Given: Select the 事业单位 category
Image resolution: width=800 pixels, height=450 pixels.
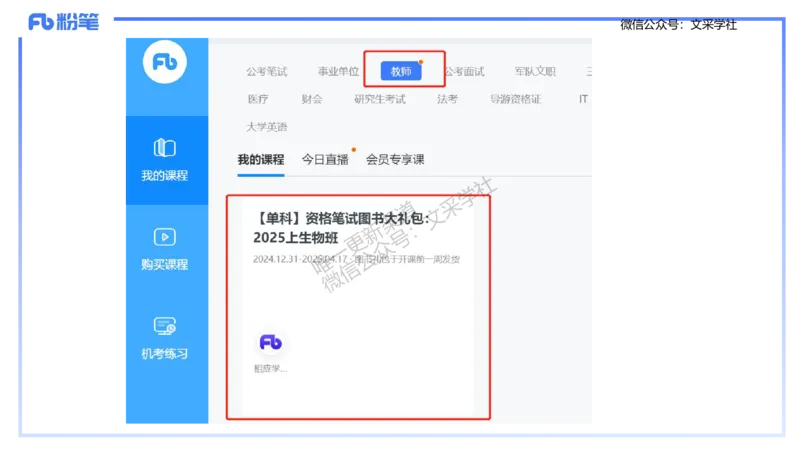Looking at the screenshot, I should 338,71.
